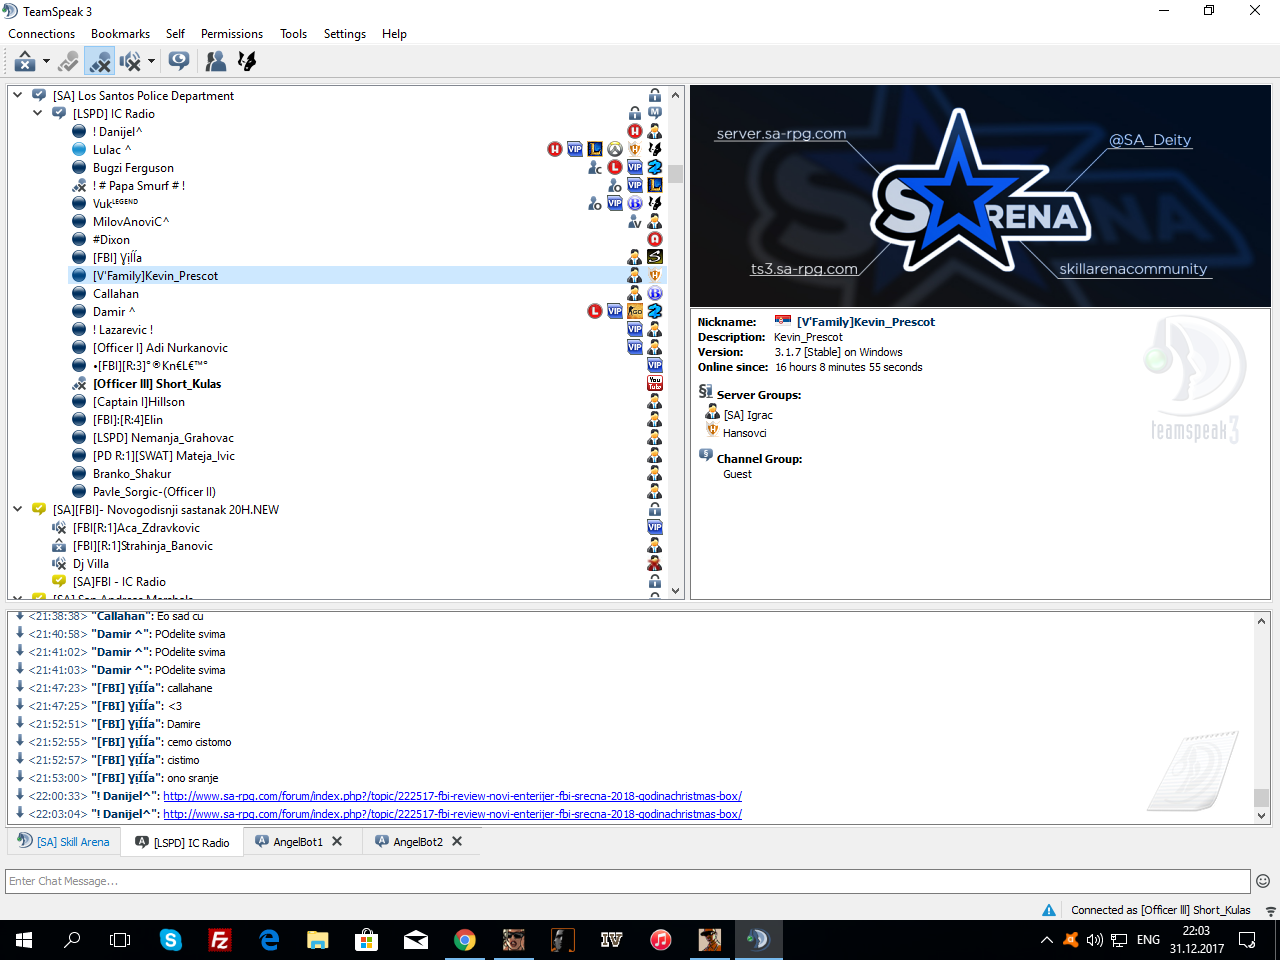Click the black wolf toolbar icon

(x=247, y=62)
